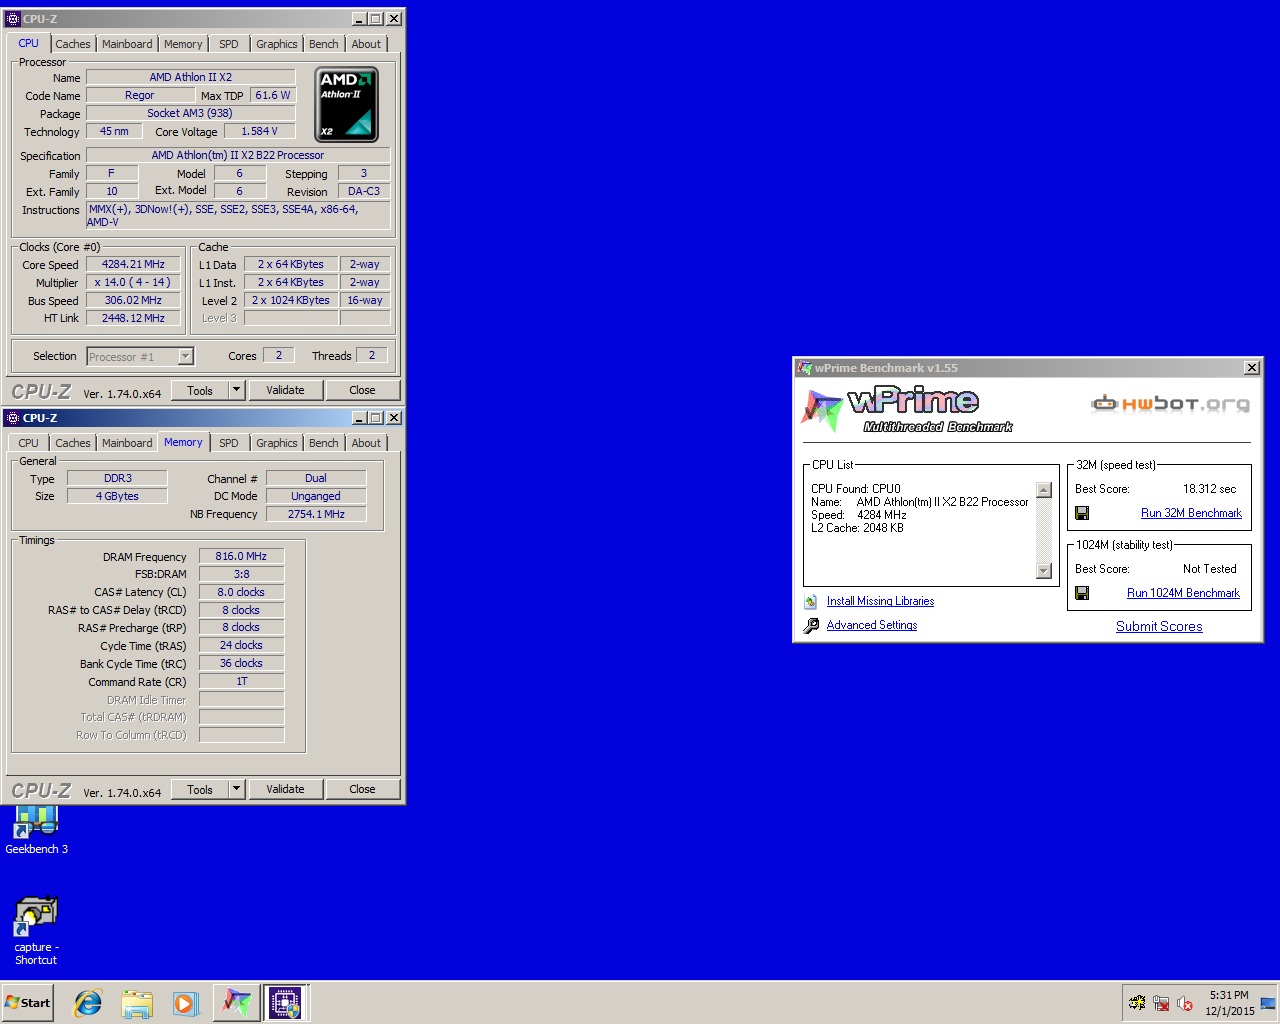1280x1024 pixels.
Task: Click the AMD Athlon II processor logo
Action: (347, 104)
